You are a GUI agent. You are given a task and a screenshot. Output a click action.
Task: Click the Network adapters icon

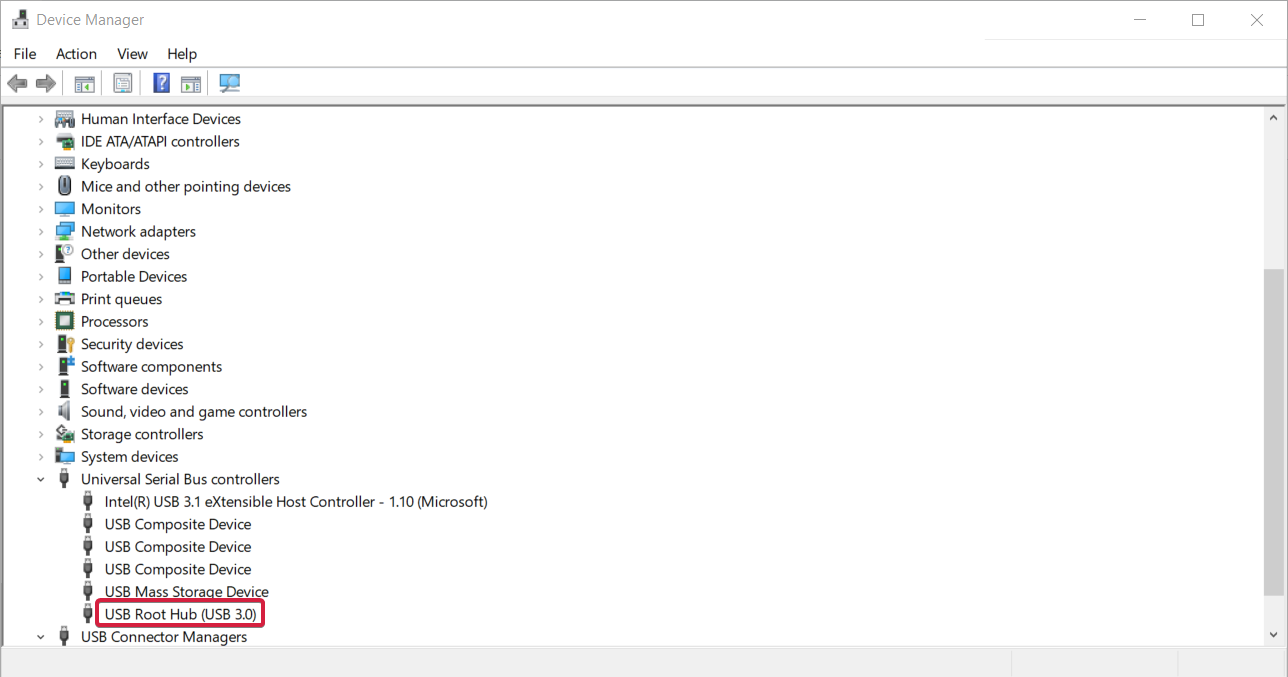[65, 232]
